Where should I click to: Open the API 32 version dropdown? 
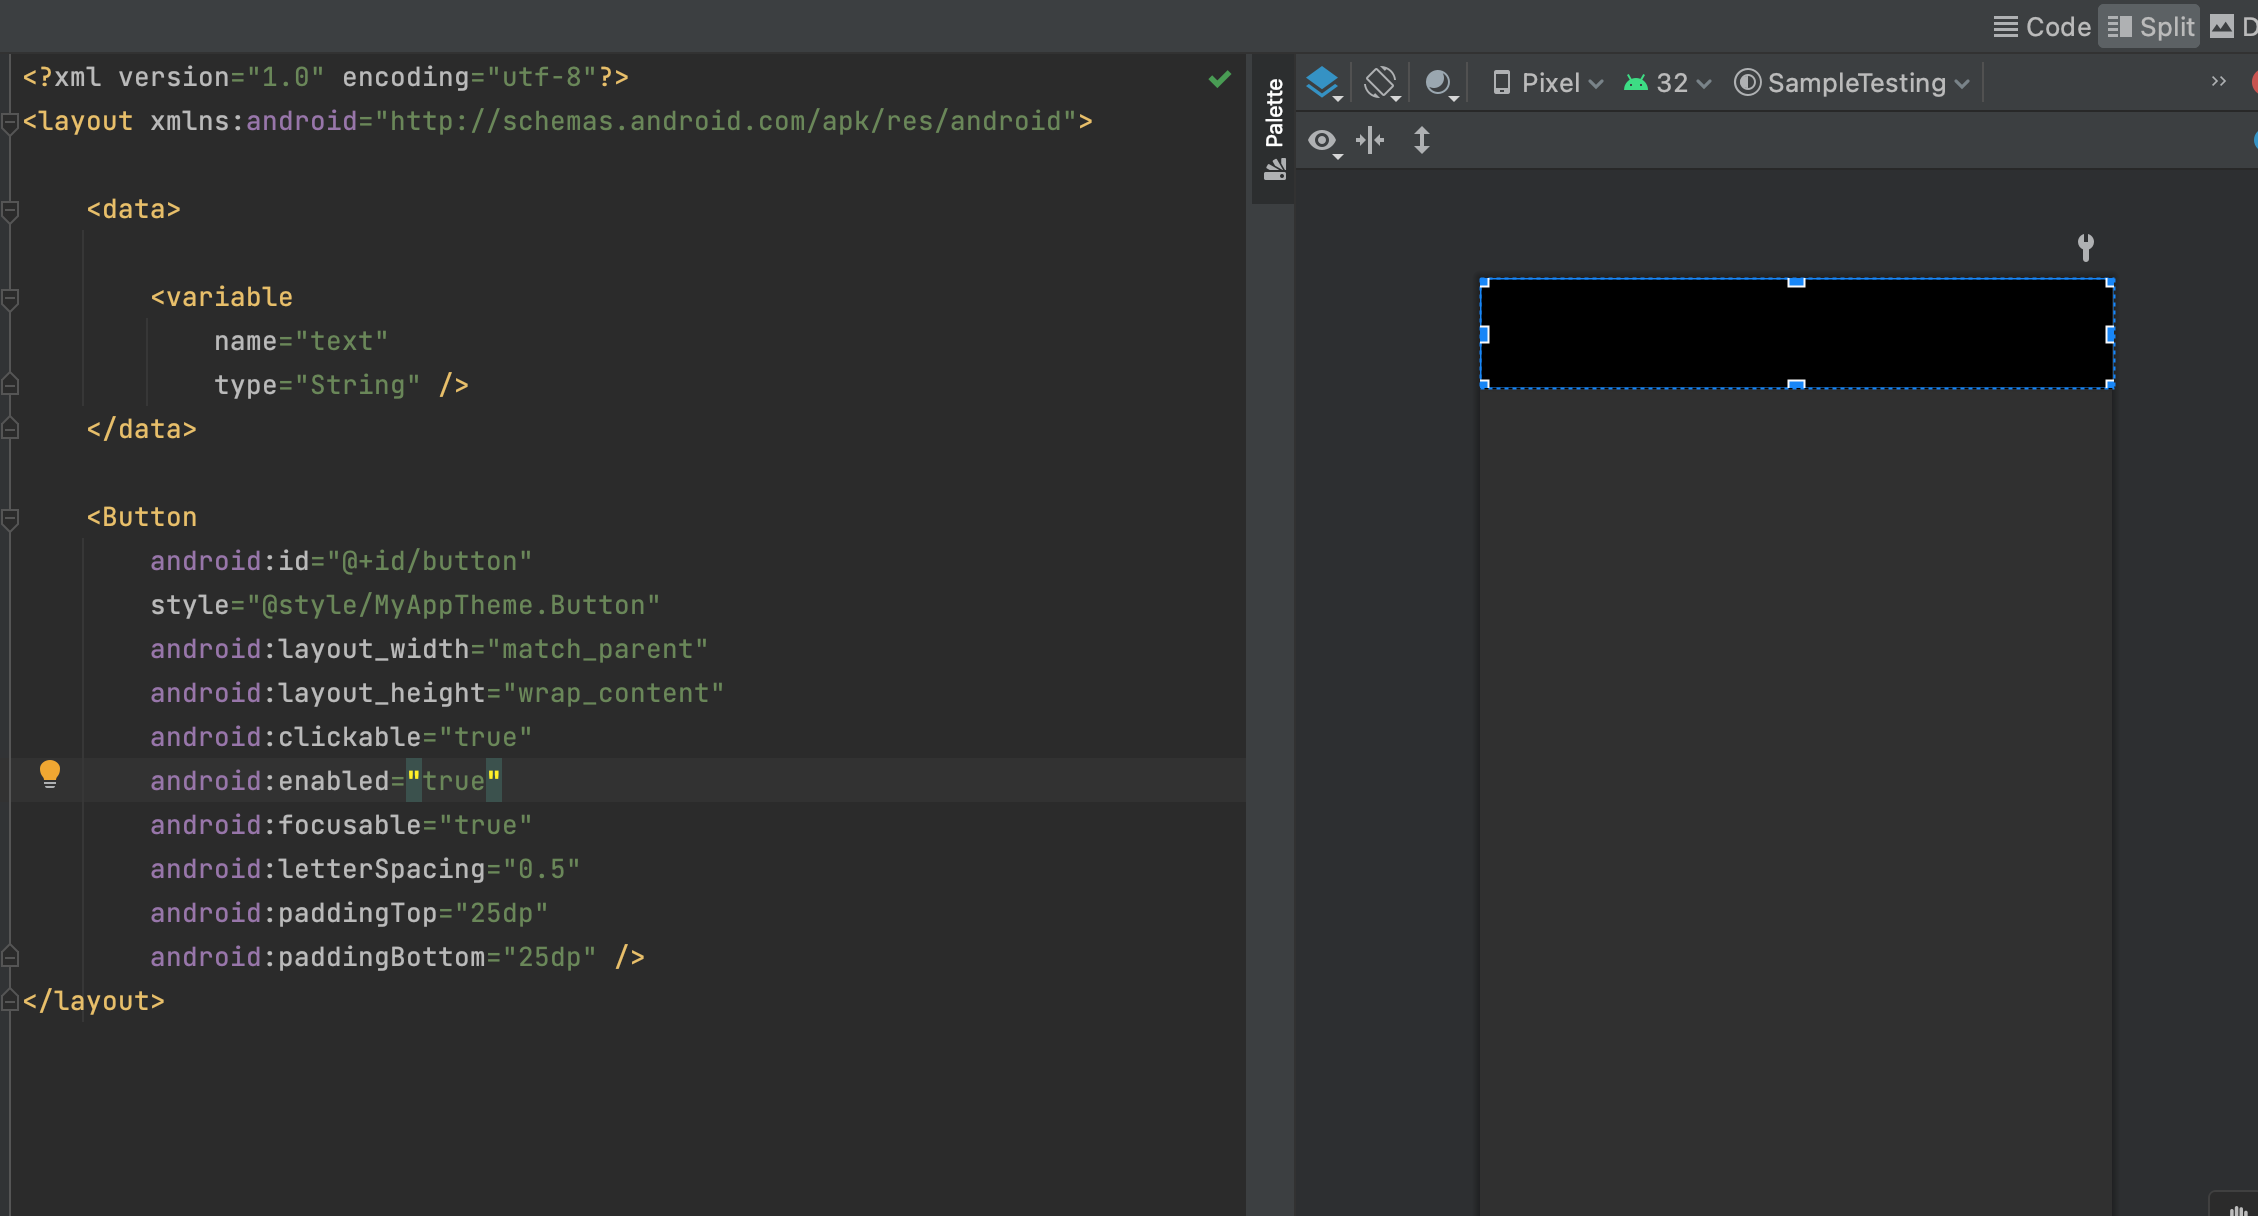(x=1667, y=83)
